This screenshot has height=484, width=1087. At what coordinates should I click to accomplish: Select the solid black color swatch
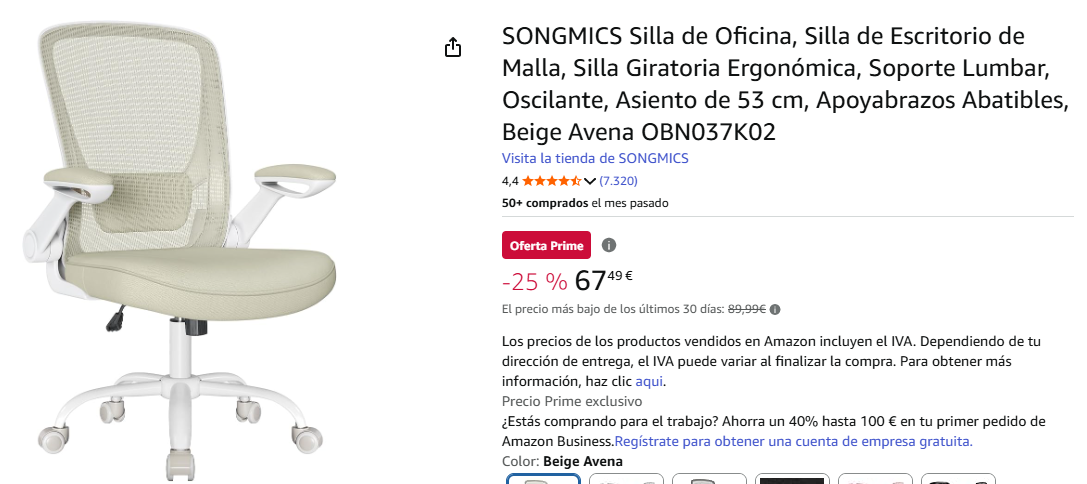792,479
